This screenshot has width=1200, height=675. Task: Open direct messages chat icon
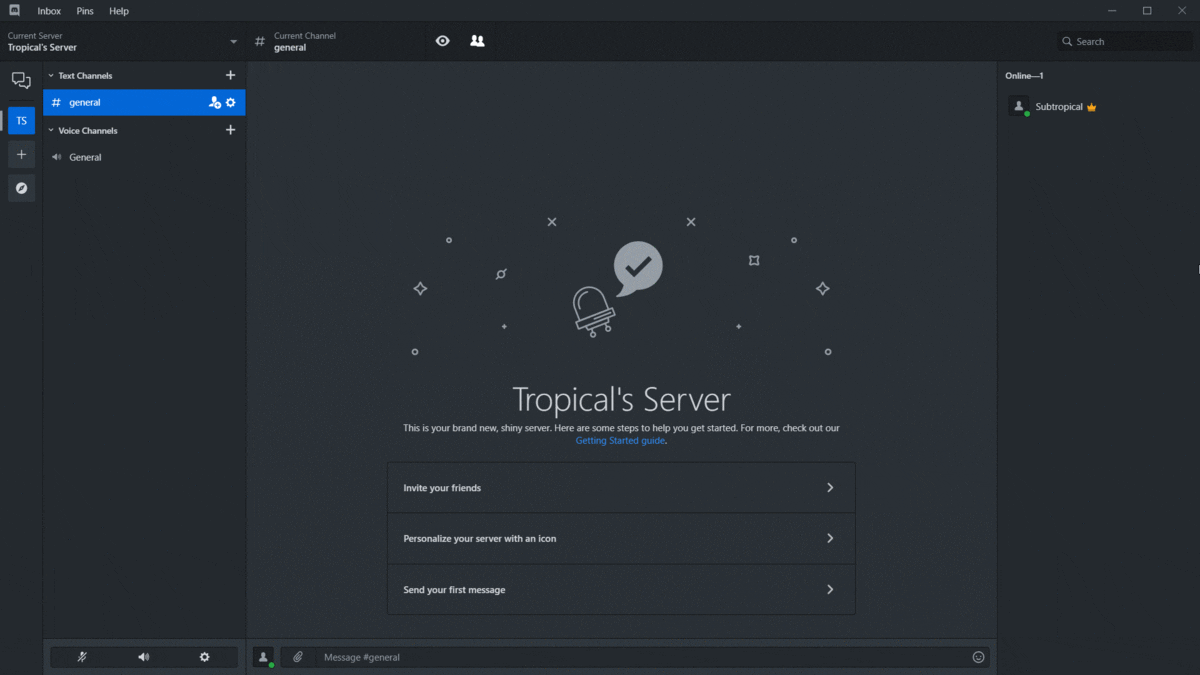[x=21, y=81]
